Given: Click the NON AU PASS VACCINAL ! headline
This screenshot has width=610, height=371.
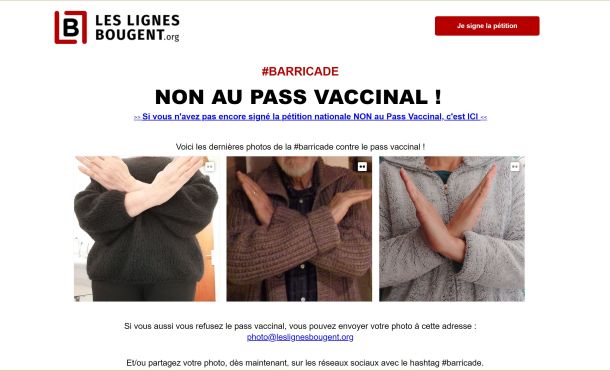Looking at the screenshot, I should click(x=298, y=97).
